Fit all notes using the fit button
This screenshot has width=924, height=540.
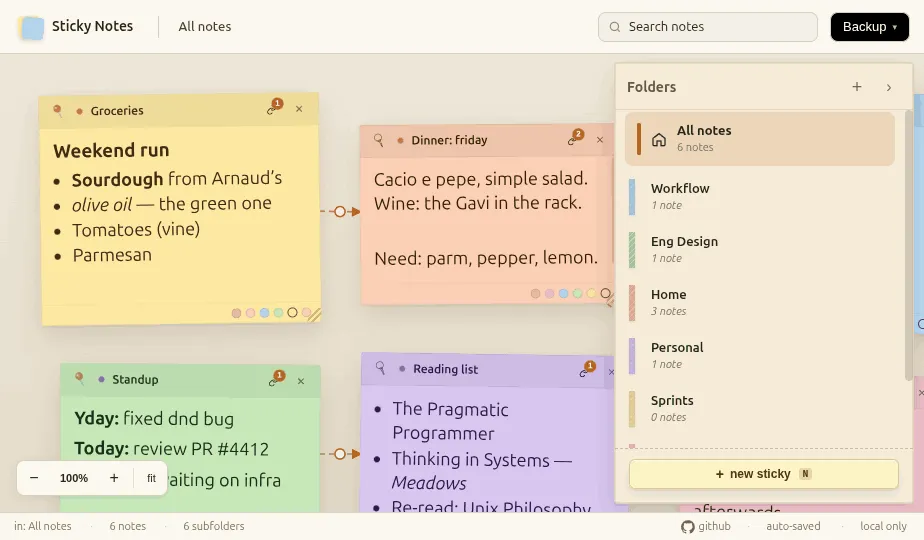point(151,478)
